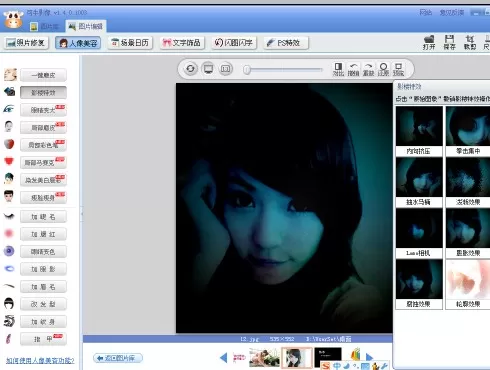Image resolution: width=490 pixels, height=370 pixels.
Task: Click the rotate refresh round icon
Action: (190, 69)
